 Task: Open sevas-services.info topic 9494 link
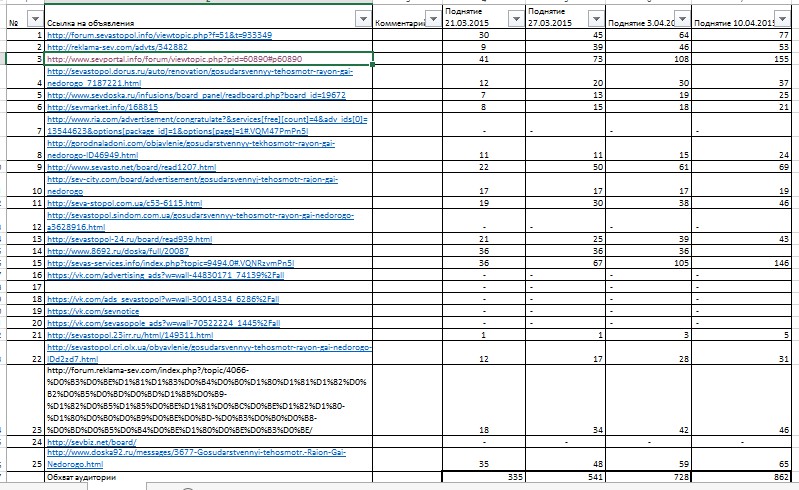coord(171,263)
